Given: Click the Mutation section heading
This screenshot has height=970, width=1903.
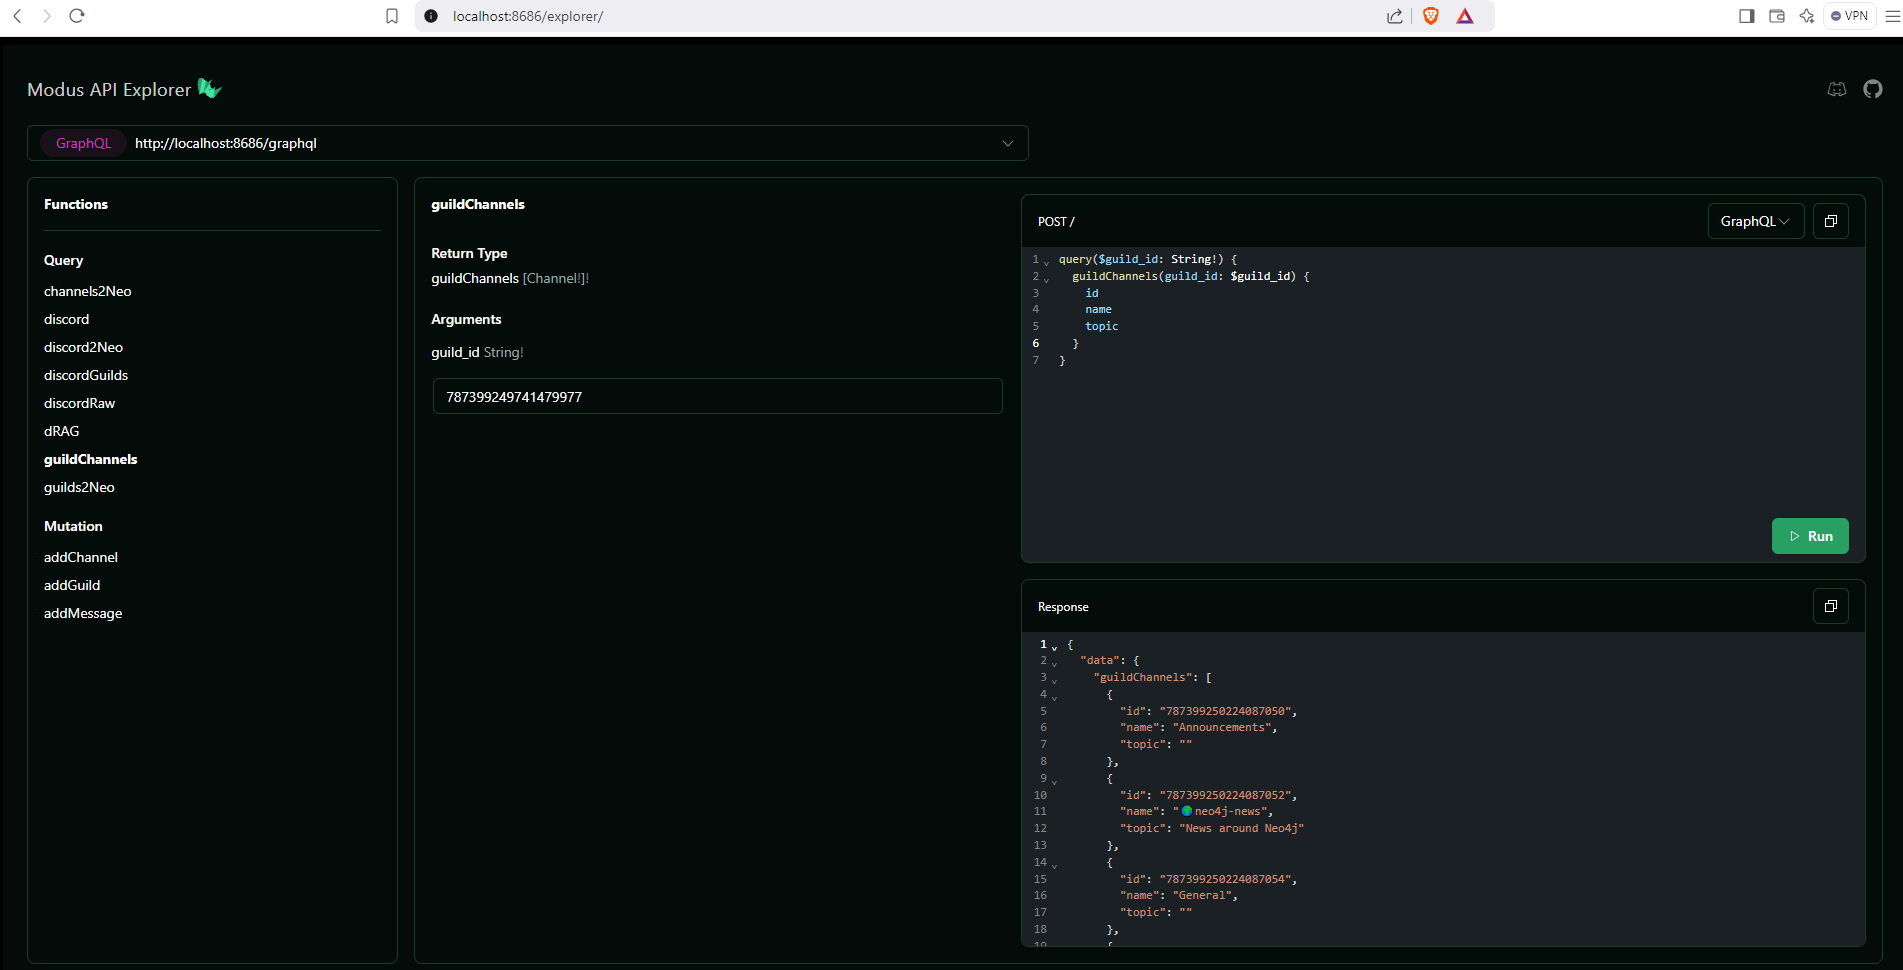Looking at the screenshot, I should pyautogui.click(x=73, y=526).
